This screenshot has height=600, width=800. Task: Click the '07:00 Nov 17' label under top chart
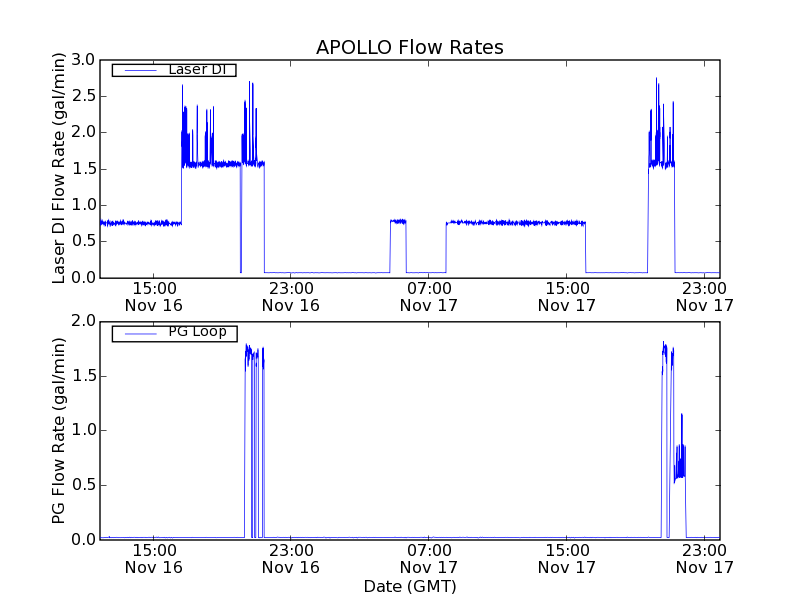click(x=429, y=297)
